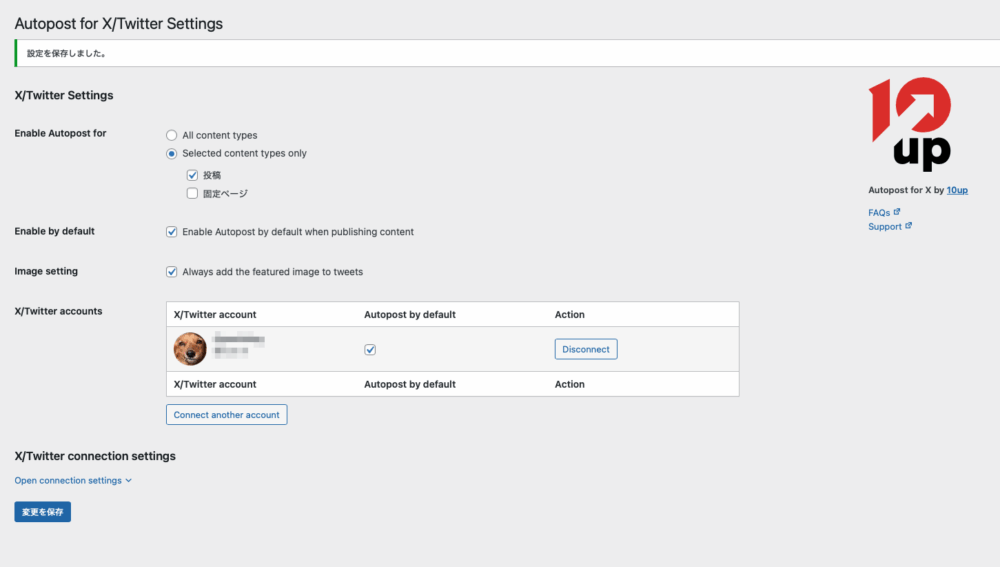This screenshot has height=567, width=1000.
Task: Toggle Enable Autopost by default when publishing
Action: pos(172,232)
